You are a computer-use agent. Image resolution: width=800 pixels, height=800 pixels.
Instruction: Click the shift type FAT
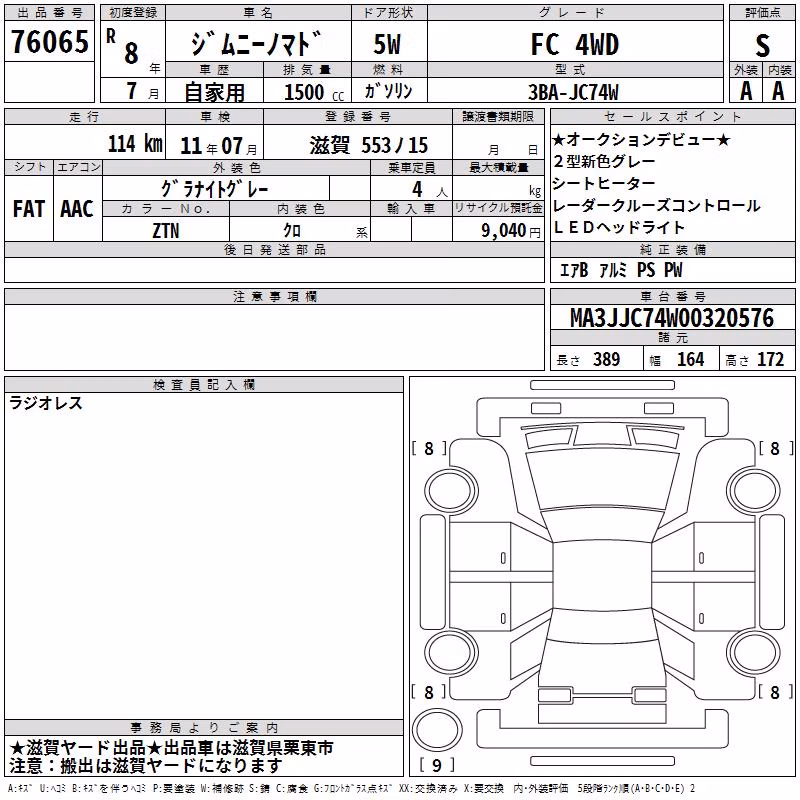pos(29,209)
